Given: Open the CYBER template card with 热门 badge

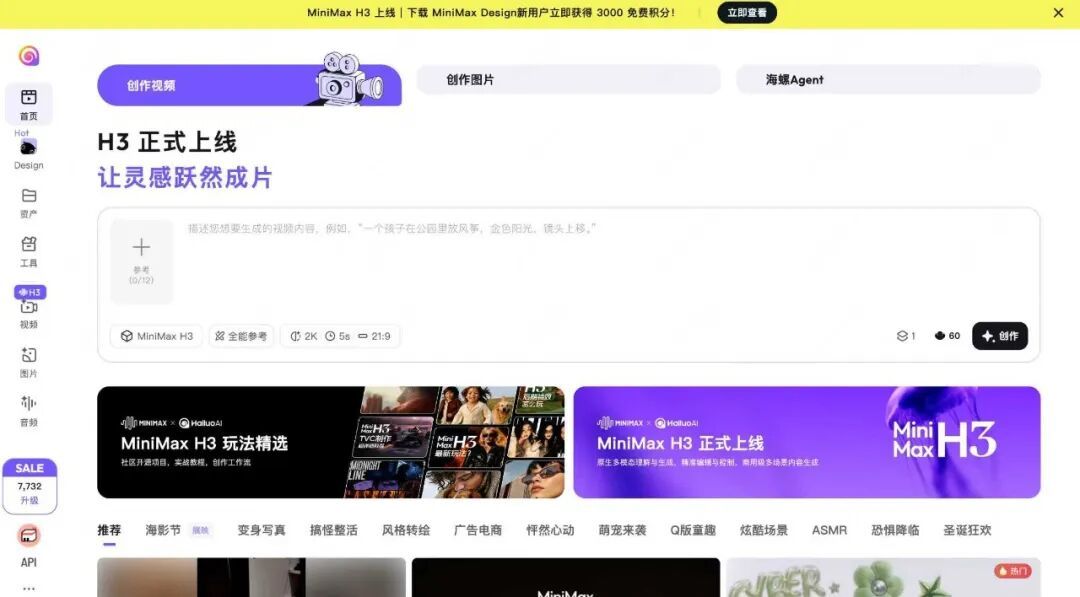Looking at the screenshot, I should pos(883,577).
